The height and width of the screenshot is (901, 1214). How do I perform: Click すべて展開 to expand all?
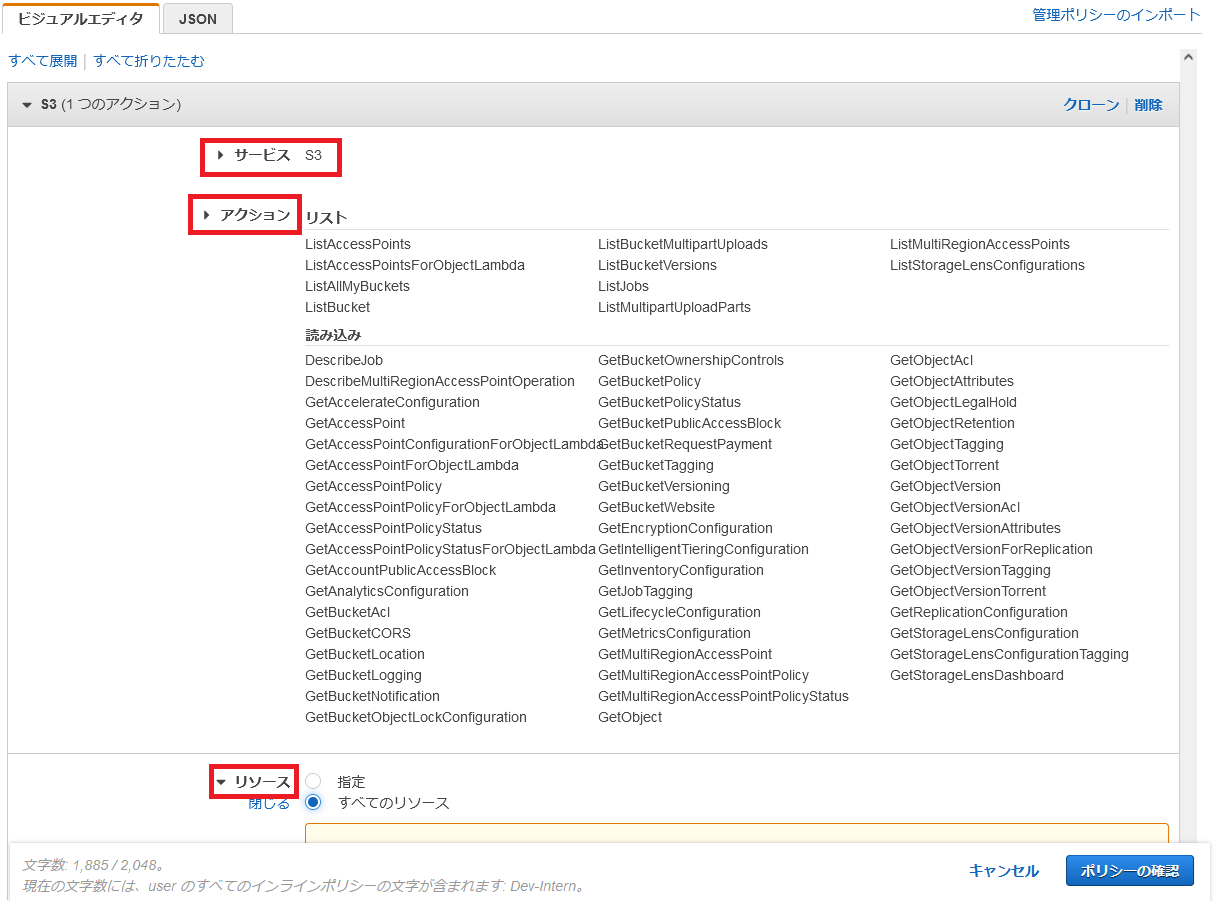[43, 61]
